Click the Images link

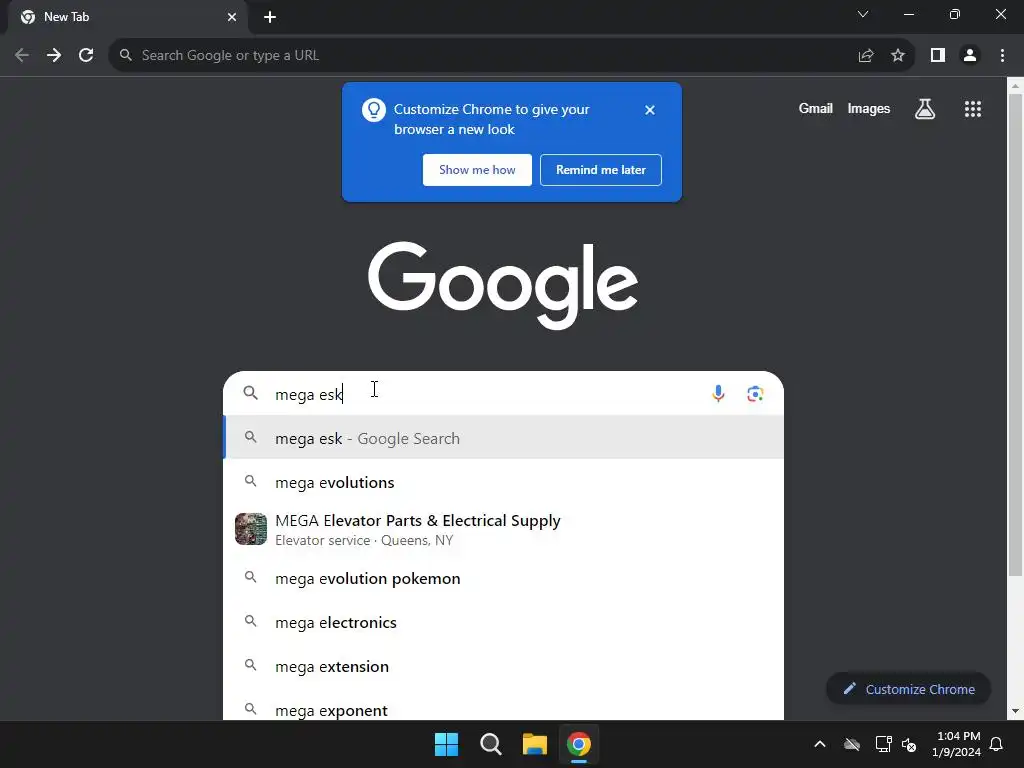(869, 109)
